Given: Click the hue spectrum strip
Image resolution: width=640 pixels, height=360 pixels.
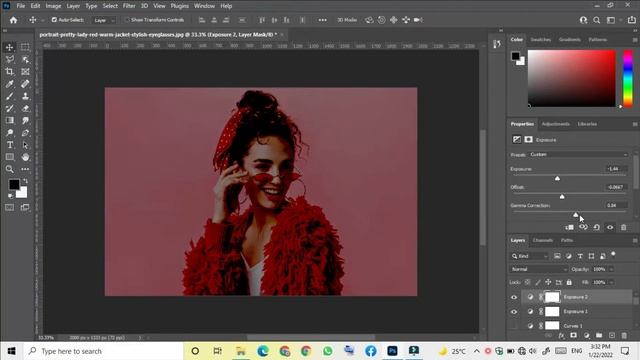Looking at the screenshot, I should click(628, 79).
